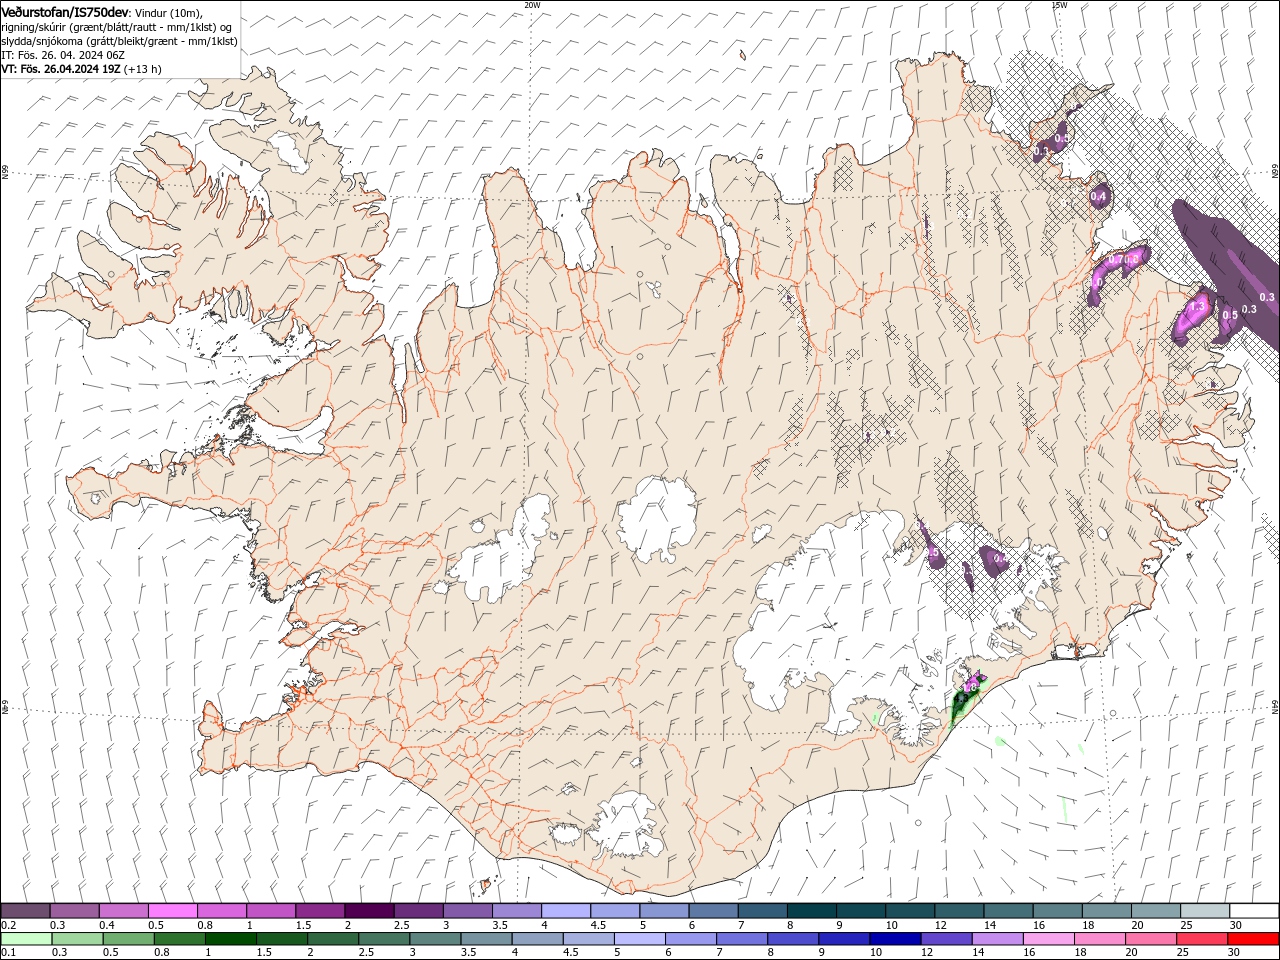The width and height of the screenshot is (1280, 960).
Task: Click the 0.1 label in lower legend row
Action: pyautogui.click(x=8, y=951)
